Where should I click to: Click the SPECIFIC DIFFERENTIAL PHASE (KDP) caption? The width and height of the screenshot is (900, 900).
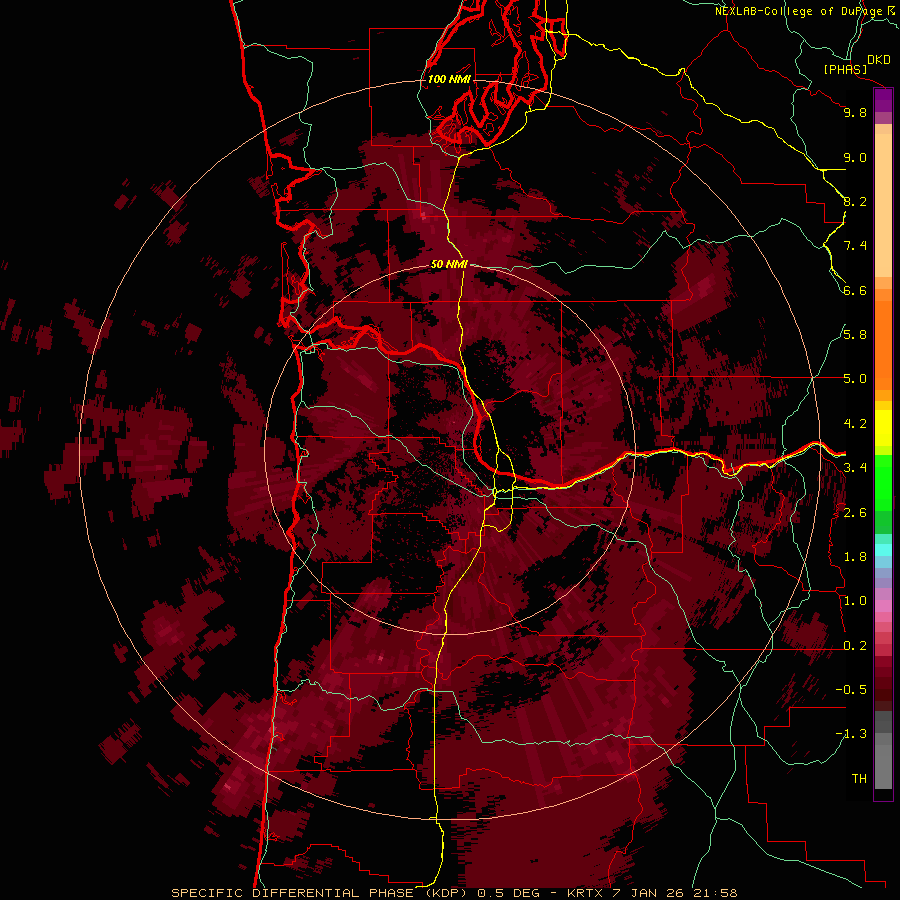321,893
